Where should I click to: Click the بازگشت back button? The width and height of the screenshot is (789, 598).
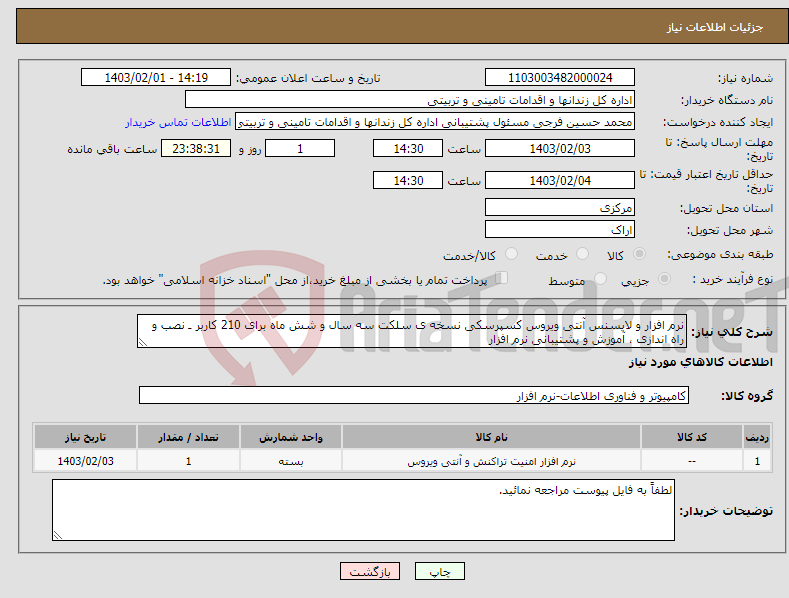point(370,571)
